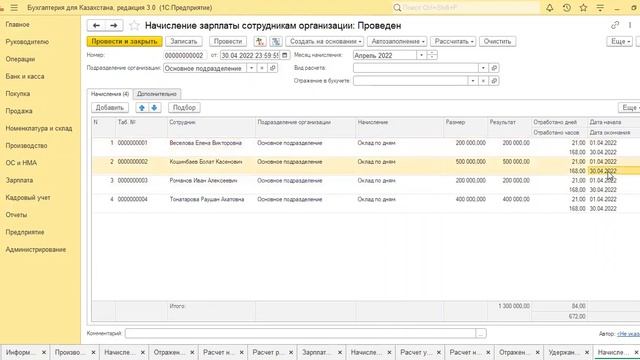Open favorites star in title bar
This screenshot has width=640, height=360.
coord(583,8)
